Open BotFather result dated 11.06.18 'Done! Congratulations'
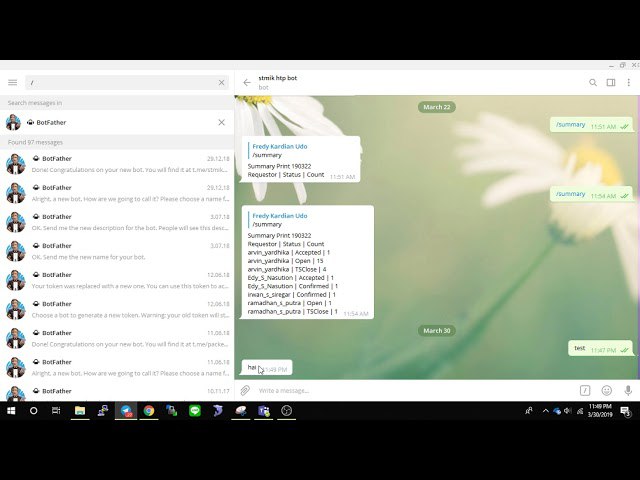This screenshot has width=640, height=480. (x=117, y=338)
